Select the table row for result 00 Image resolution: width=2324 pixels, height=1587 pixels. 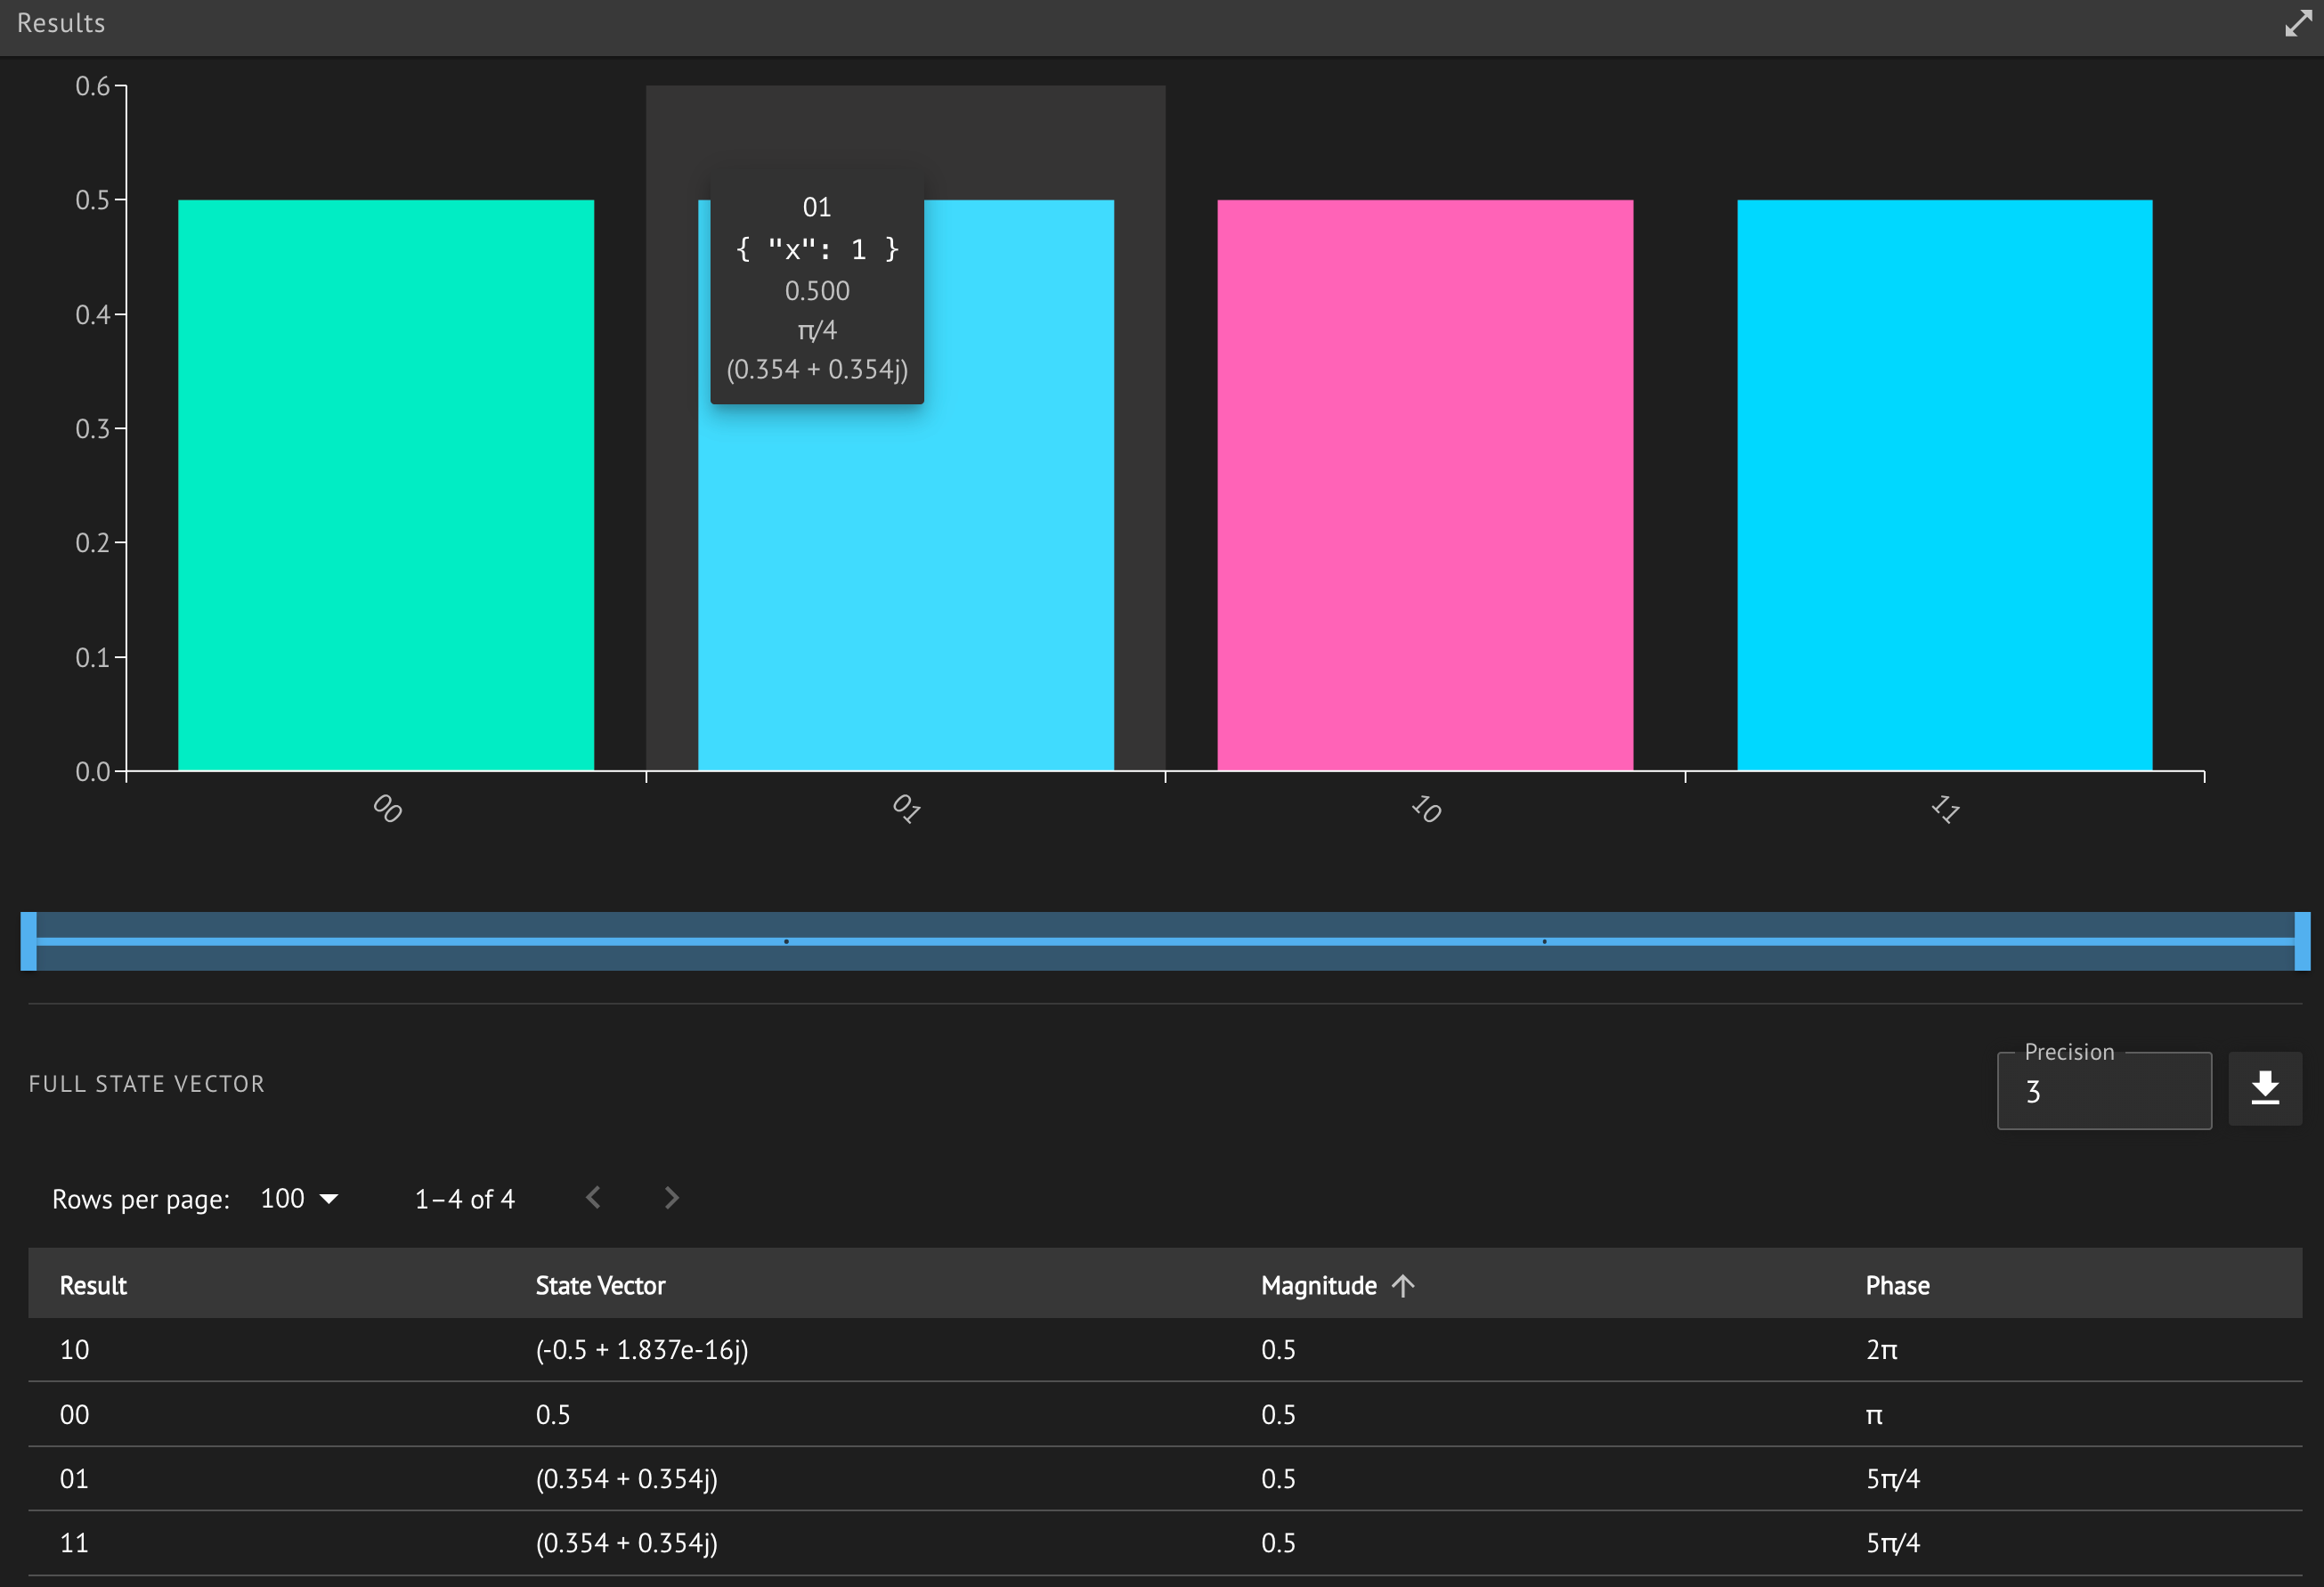pos(74,1415)
